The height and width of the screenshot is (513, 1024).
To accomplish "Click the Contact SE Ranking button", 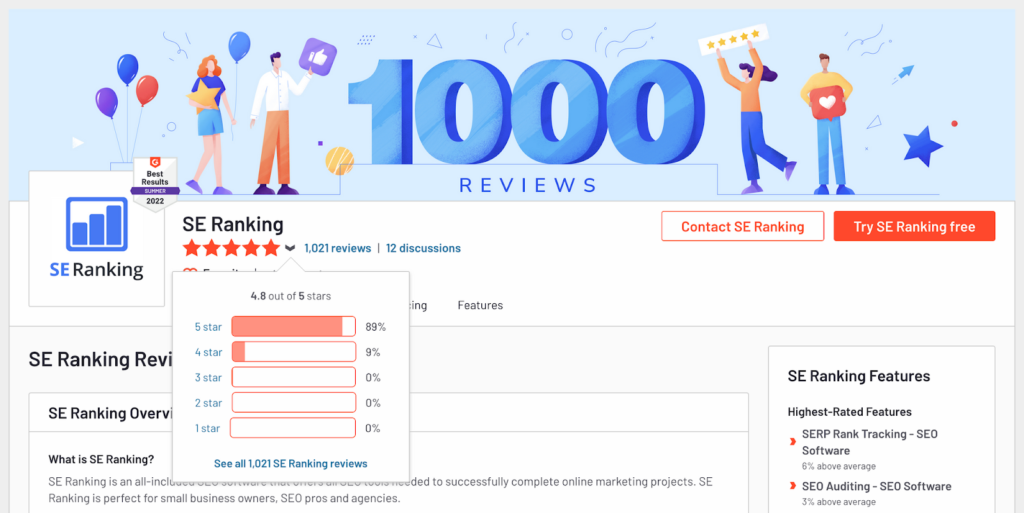I will coord(743,226).
